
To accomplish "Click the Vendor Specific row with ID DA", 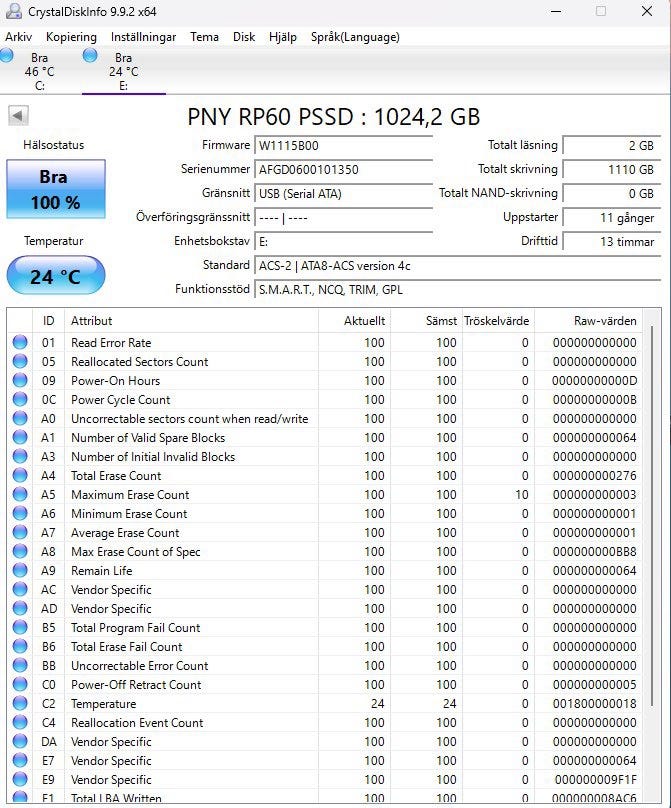I will tap(325, 742).
